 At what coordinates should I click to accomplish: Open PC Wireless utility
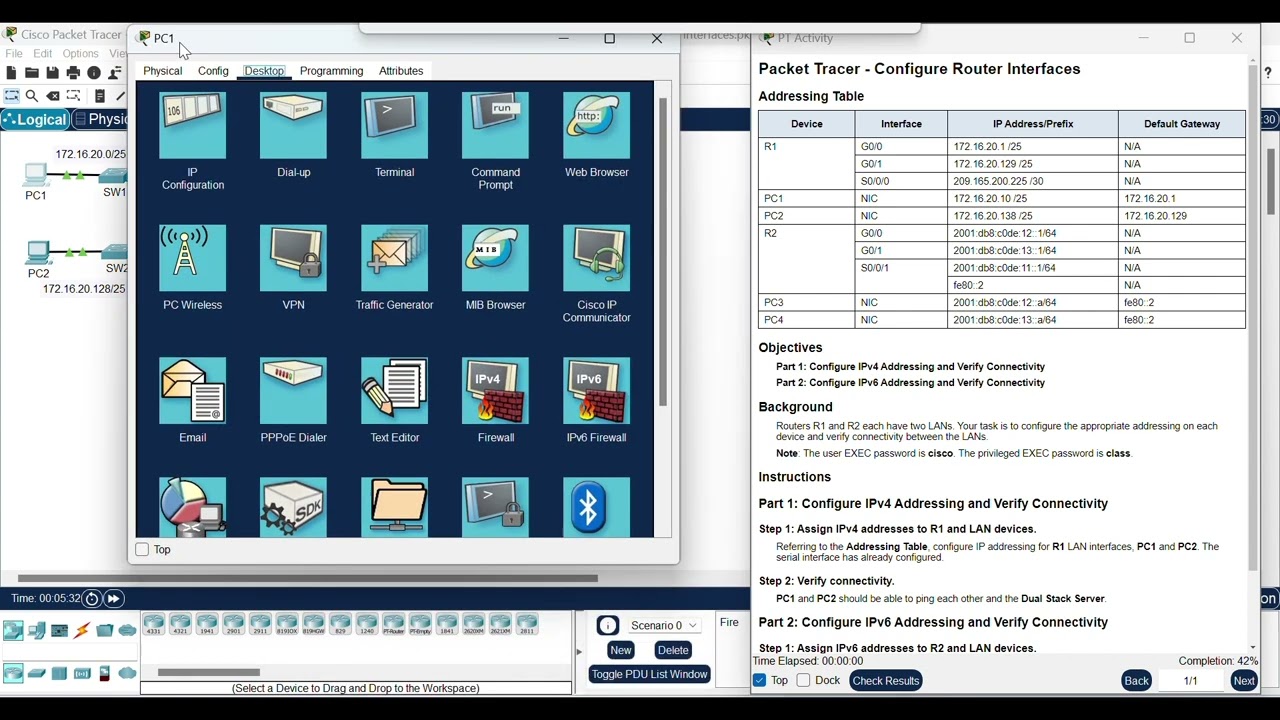[x=193, y=267]
